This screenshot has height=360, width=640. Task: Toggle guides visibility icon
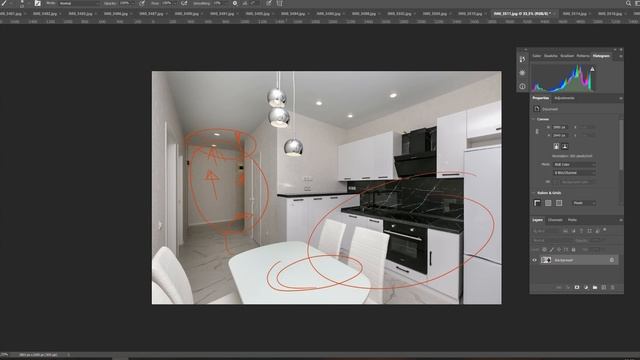click(559, 203)
